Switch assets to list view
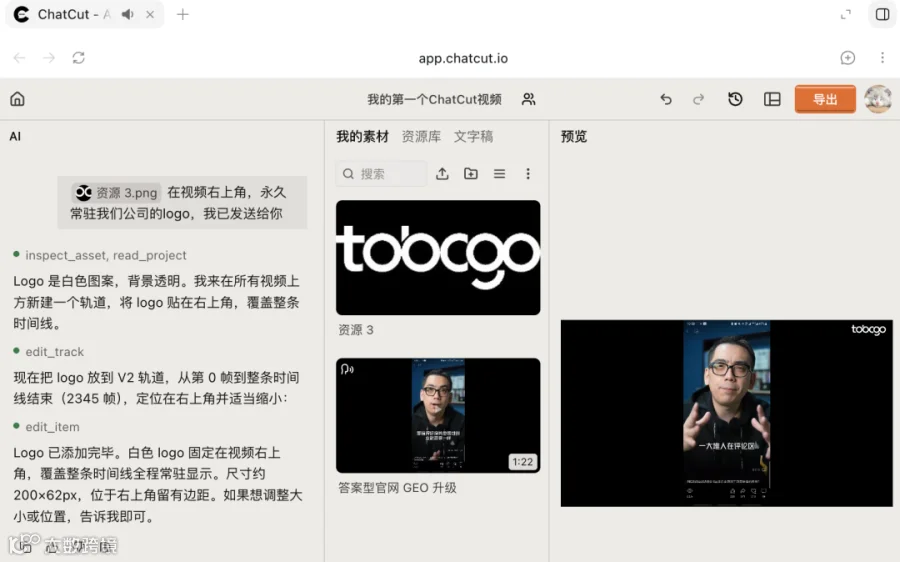The height and width of the screenshot is (562, 900). [x=499, y=173]
